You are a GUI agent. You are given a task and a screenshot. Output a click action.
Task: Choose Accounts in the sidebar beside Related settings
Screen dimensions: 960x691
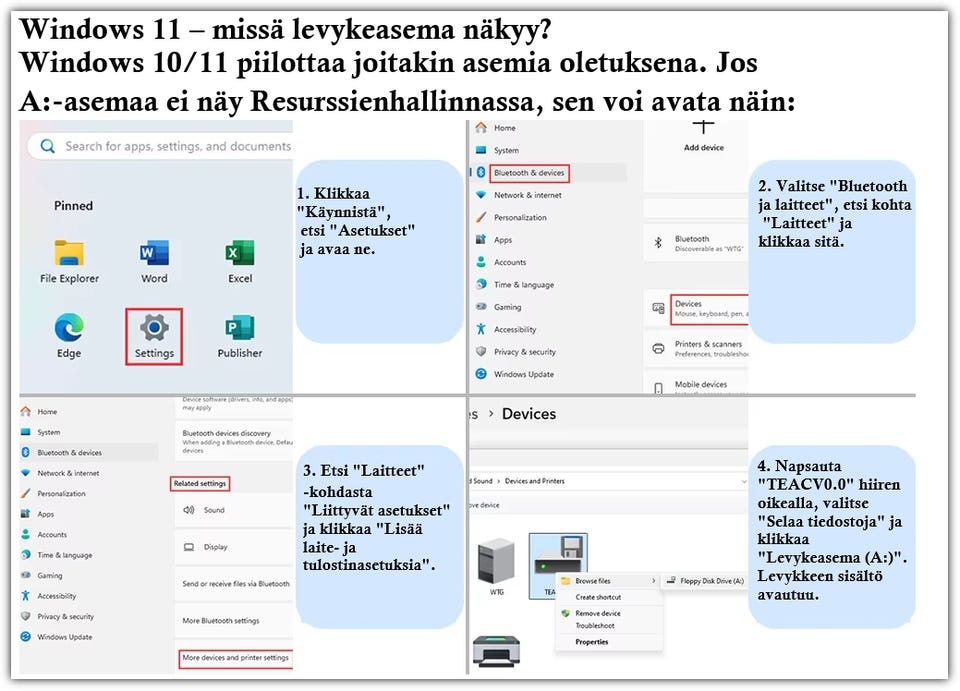[51, 534]
